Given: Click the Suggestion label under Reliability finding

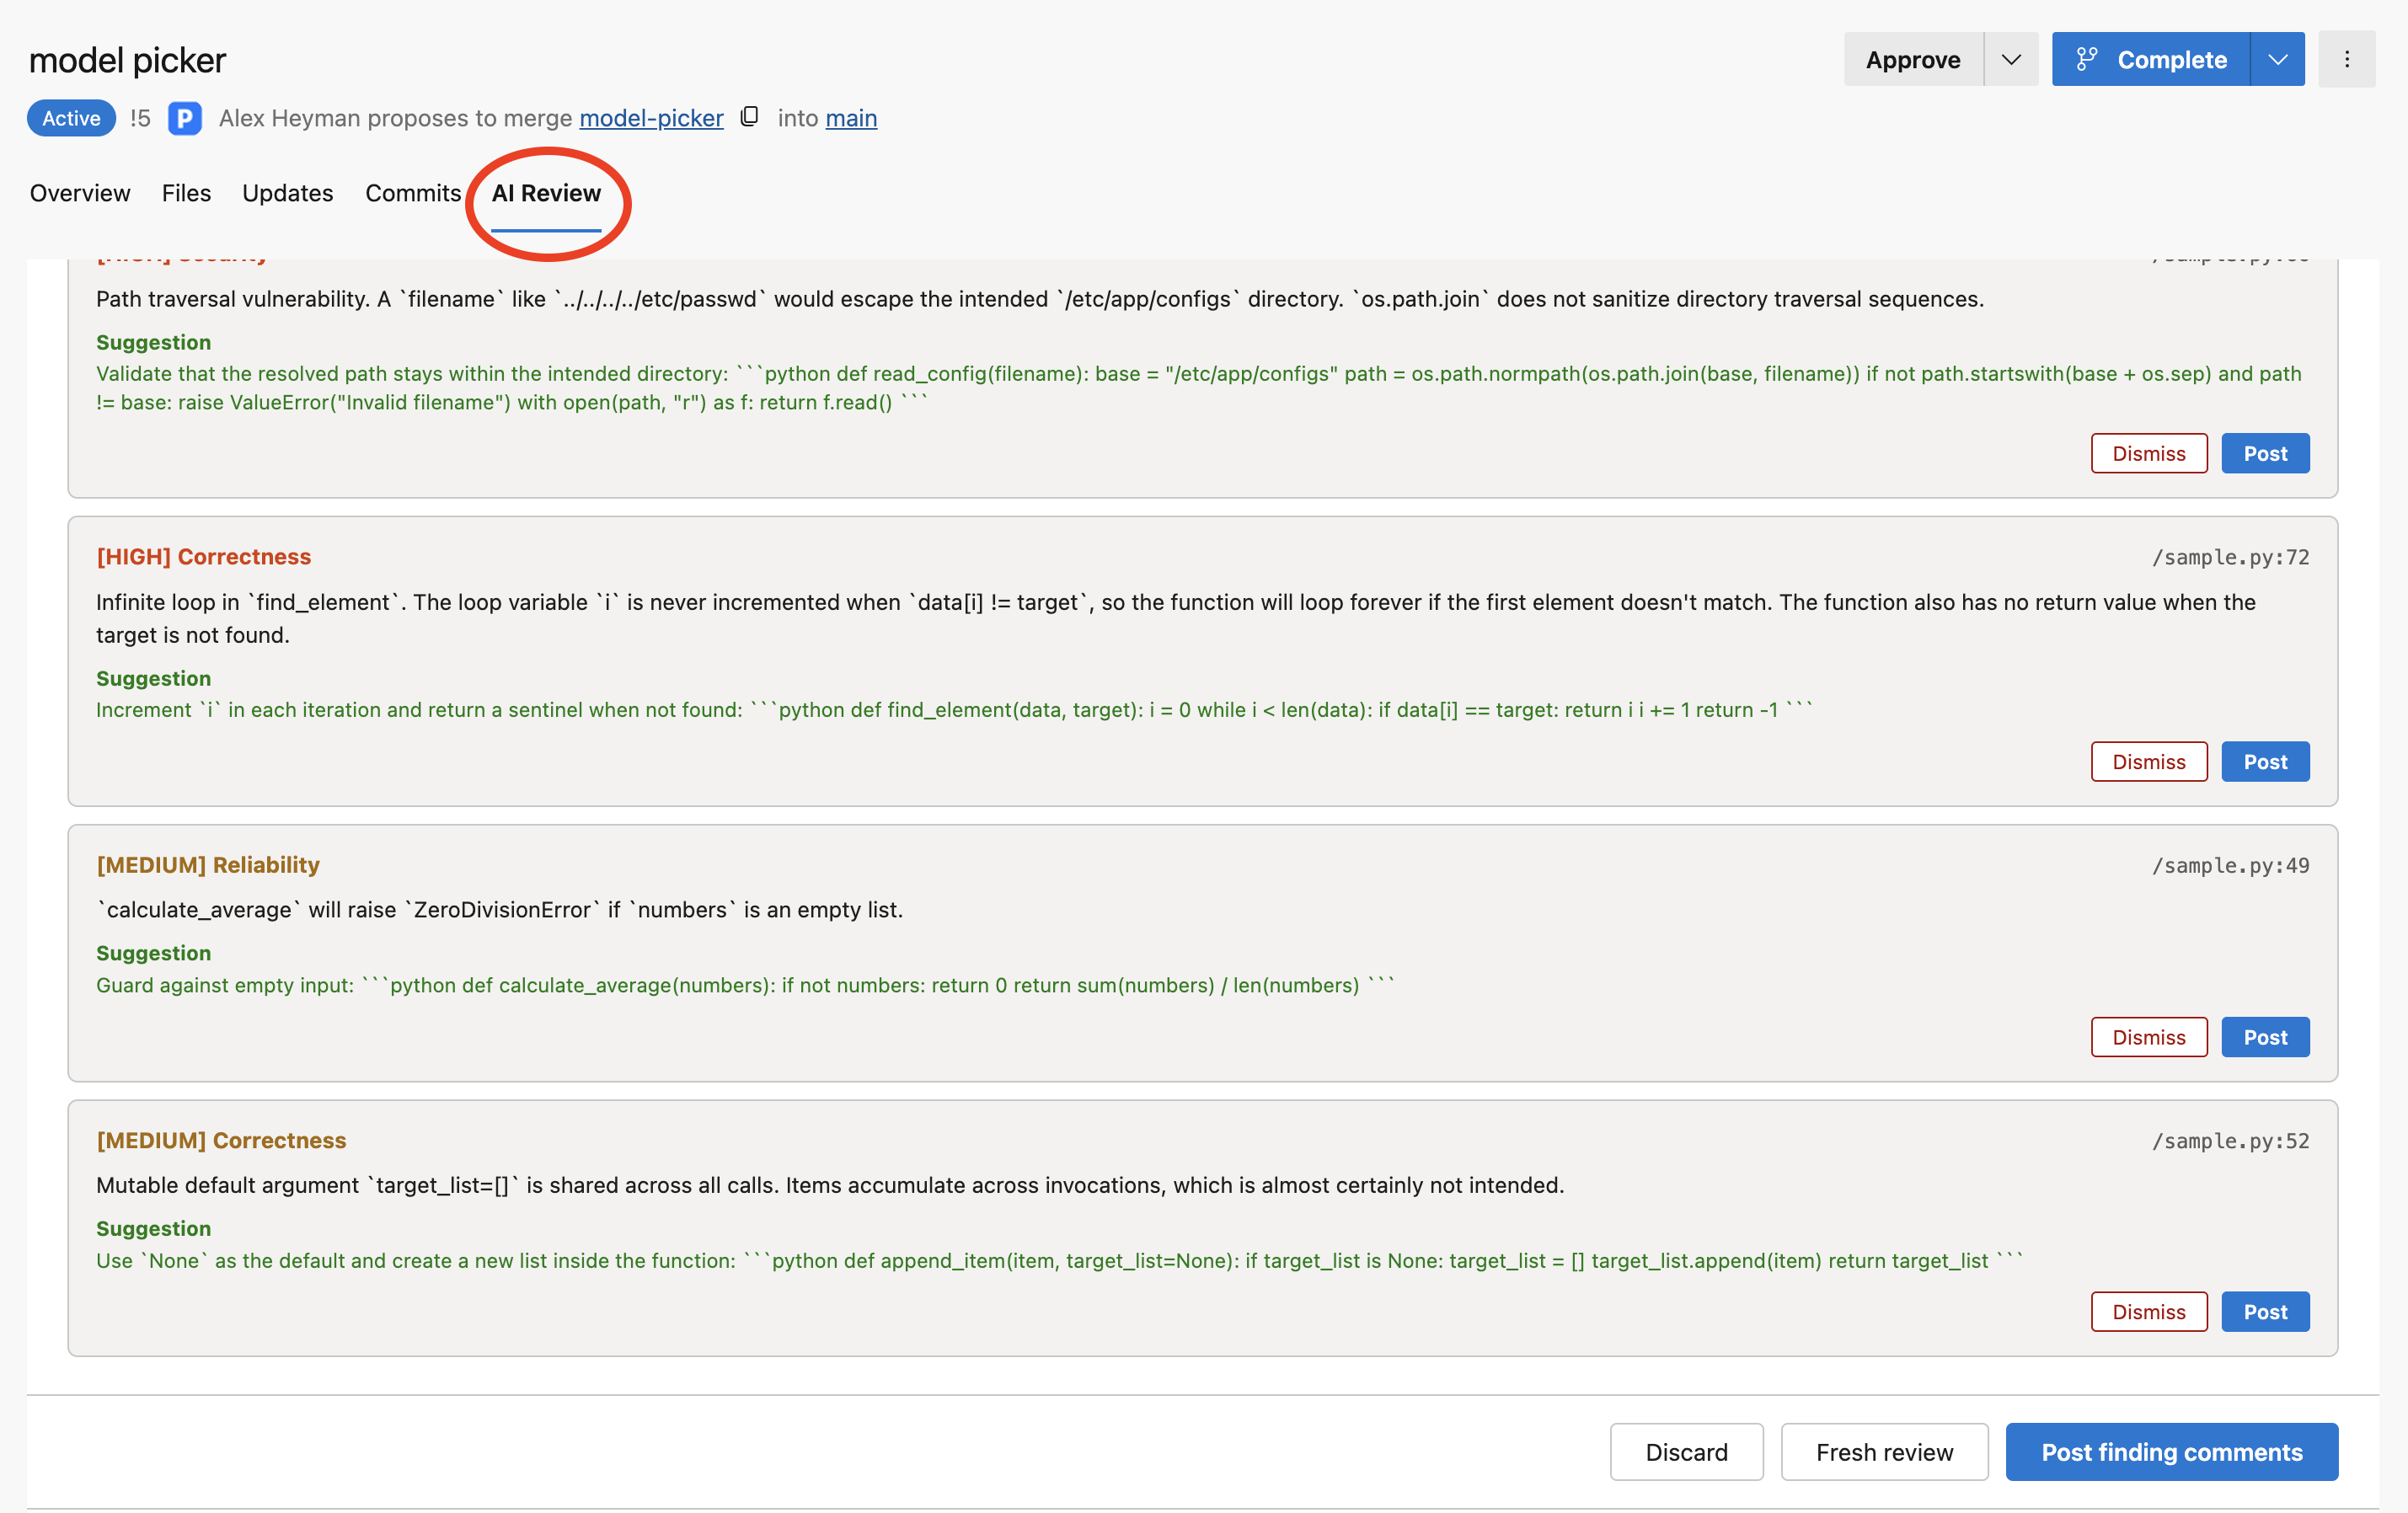Looking at the screenshot, I should [153, 953].
